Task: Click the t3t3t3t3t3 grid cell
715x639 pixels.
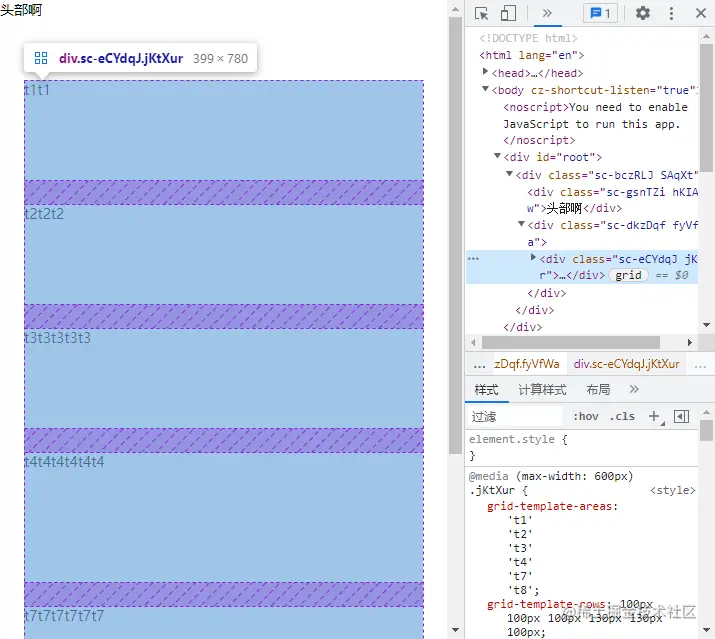Action: [223, 379]
